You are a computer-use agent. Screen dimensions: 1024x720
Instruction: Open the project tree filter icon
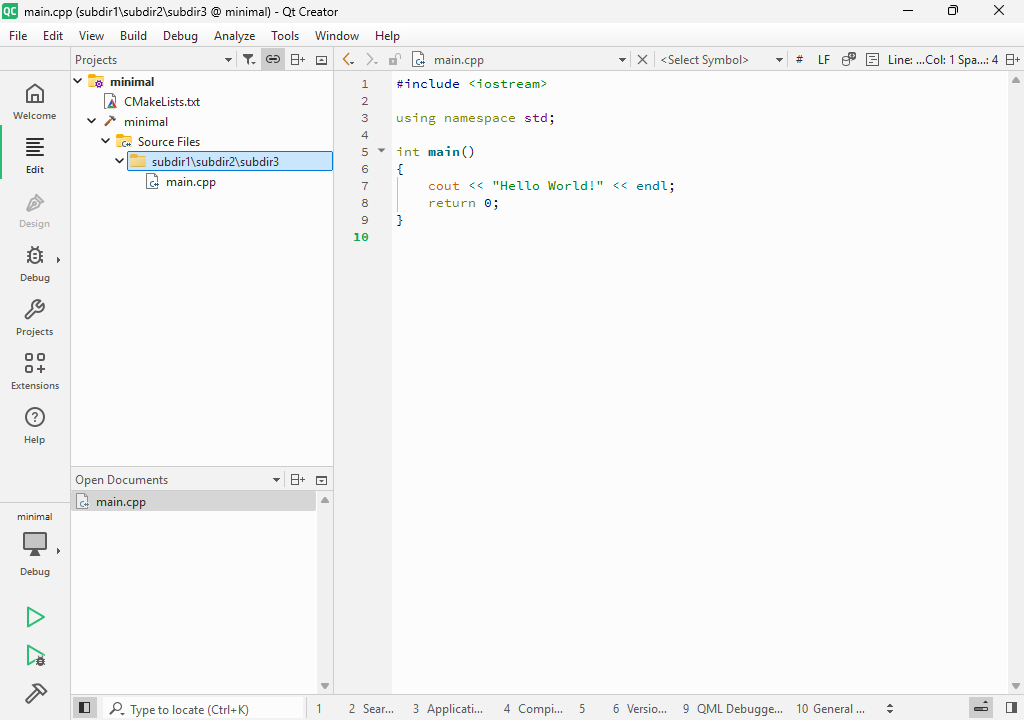pyautogui.click(x=248, y=59)
